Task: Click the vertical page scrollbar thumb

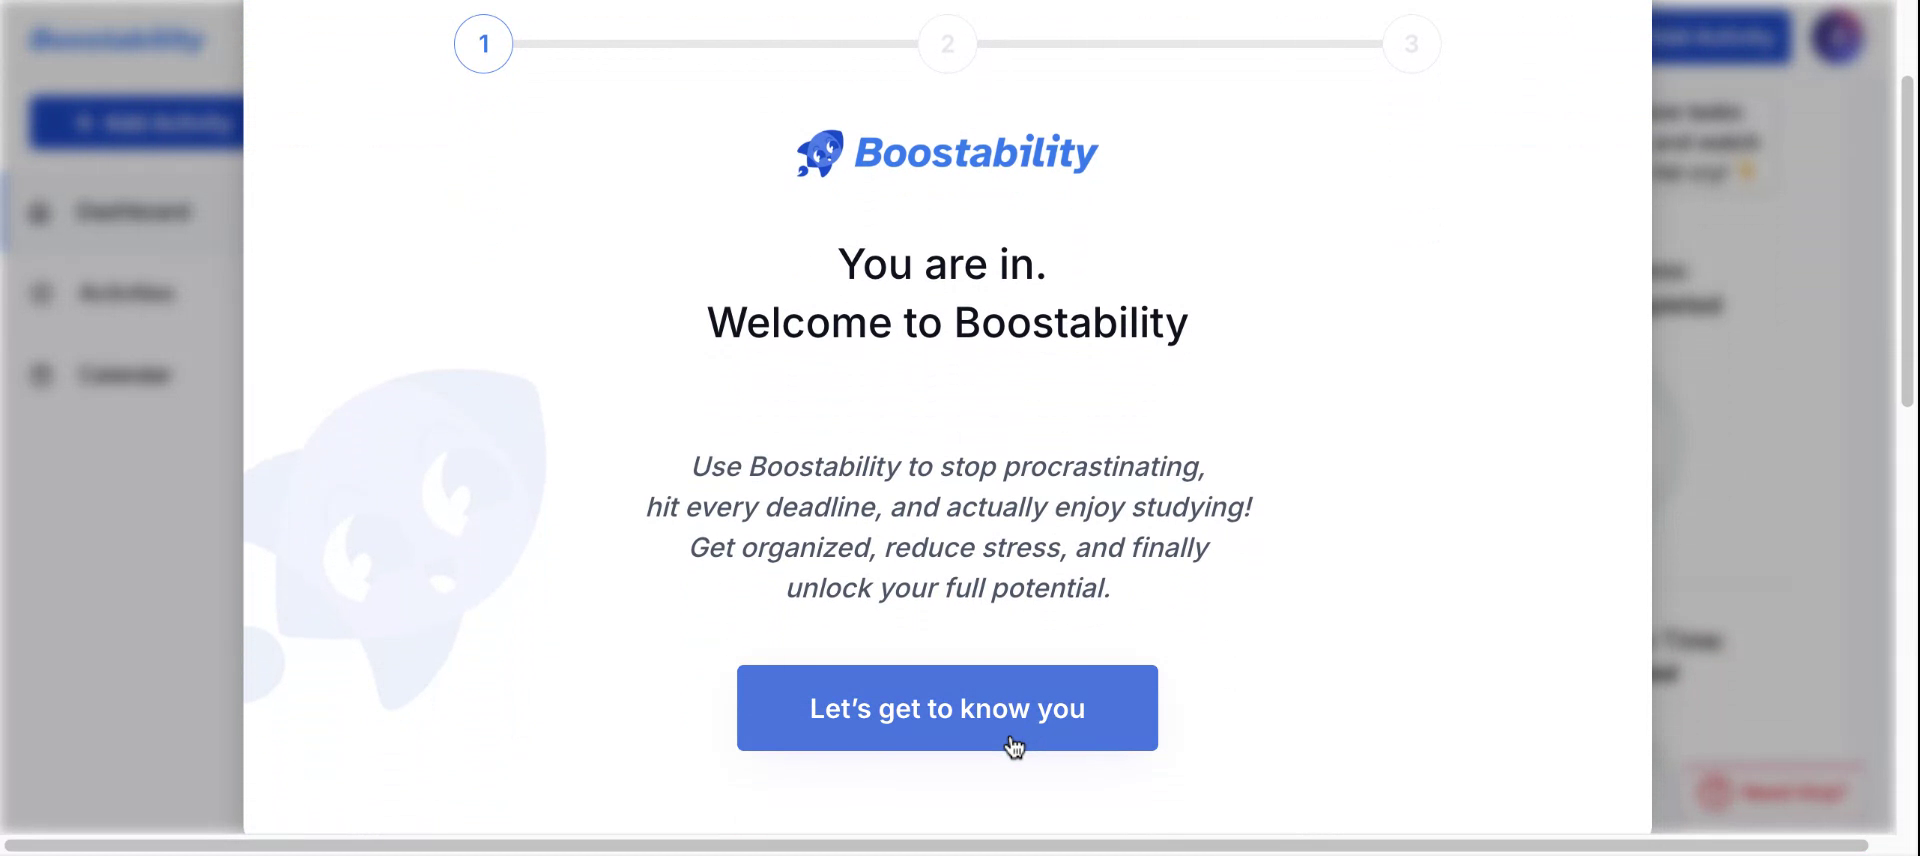Action: click(1907, 240)
